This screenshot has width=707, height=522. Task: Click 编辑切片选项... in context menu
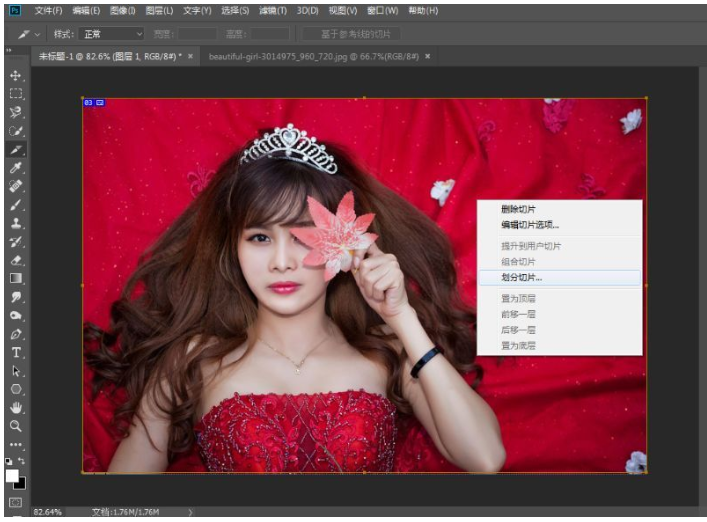coord(530,225)
